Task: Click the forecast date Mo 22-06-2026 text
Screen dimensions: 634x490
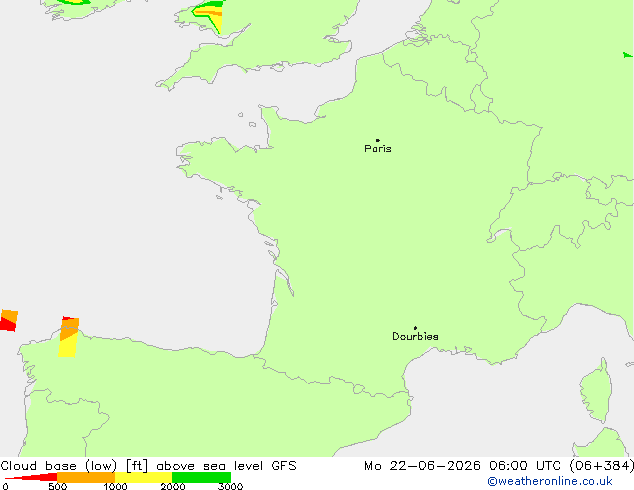Action: (x=423, y=466)
